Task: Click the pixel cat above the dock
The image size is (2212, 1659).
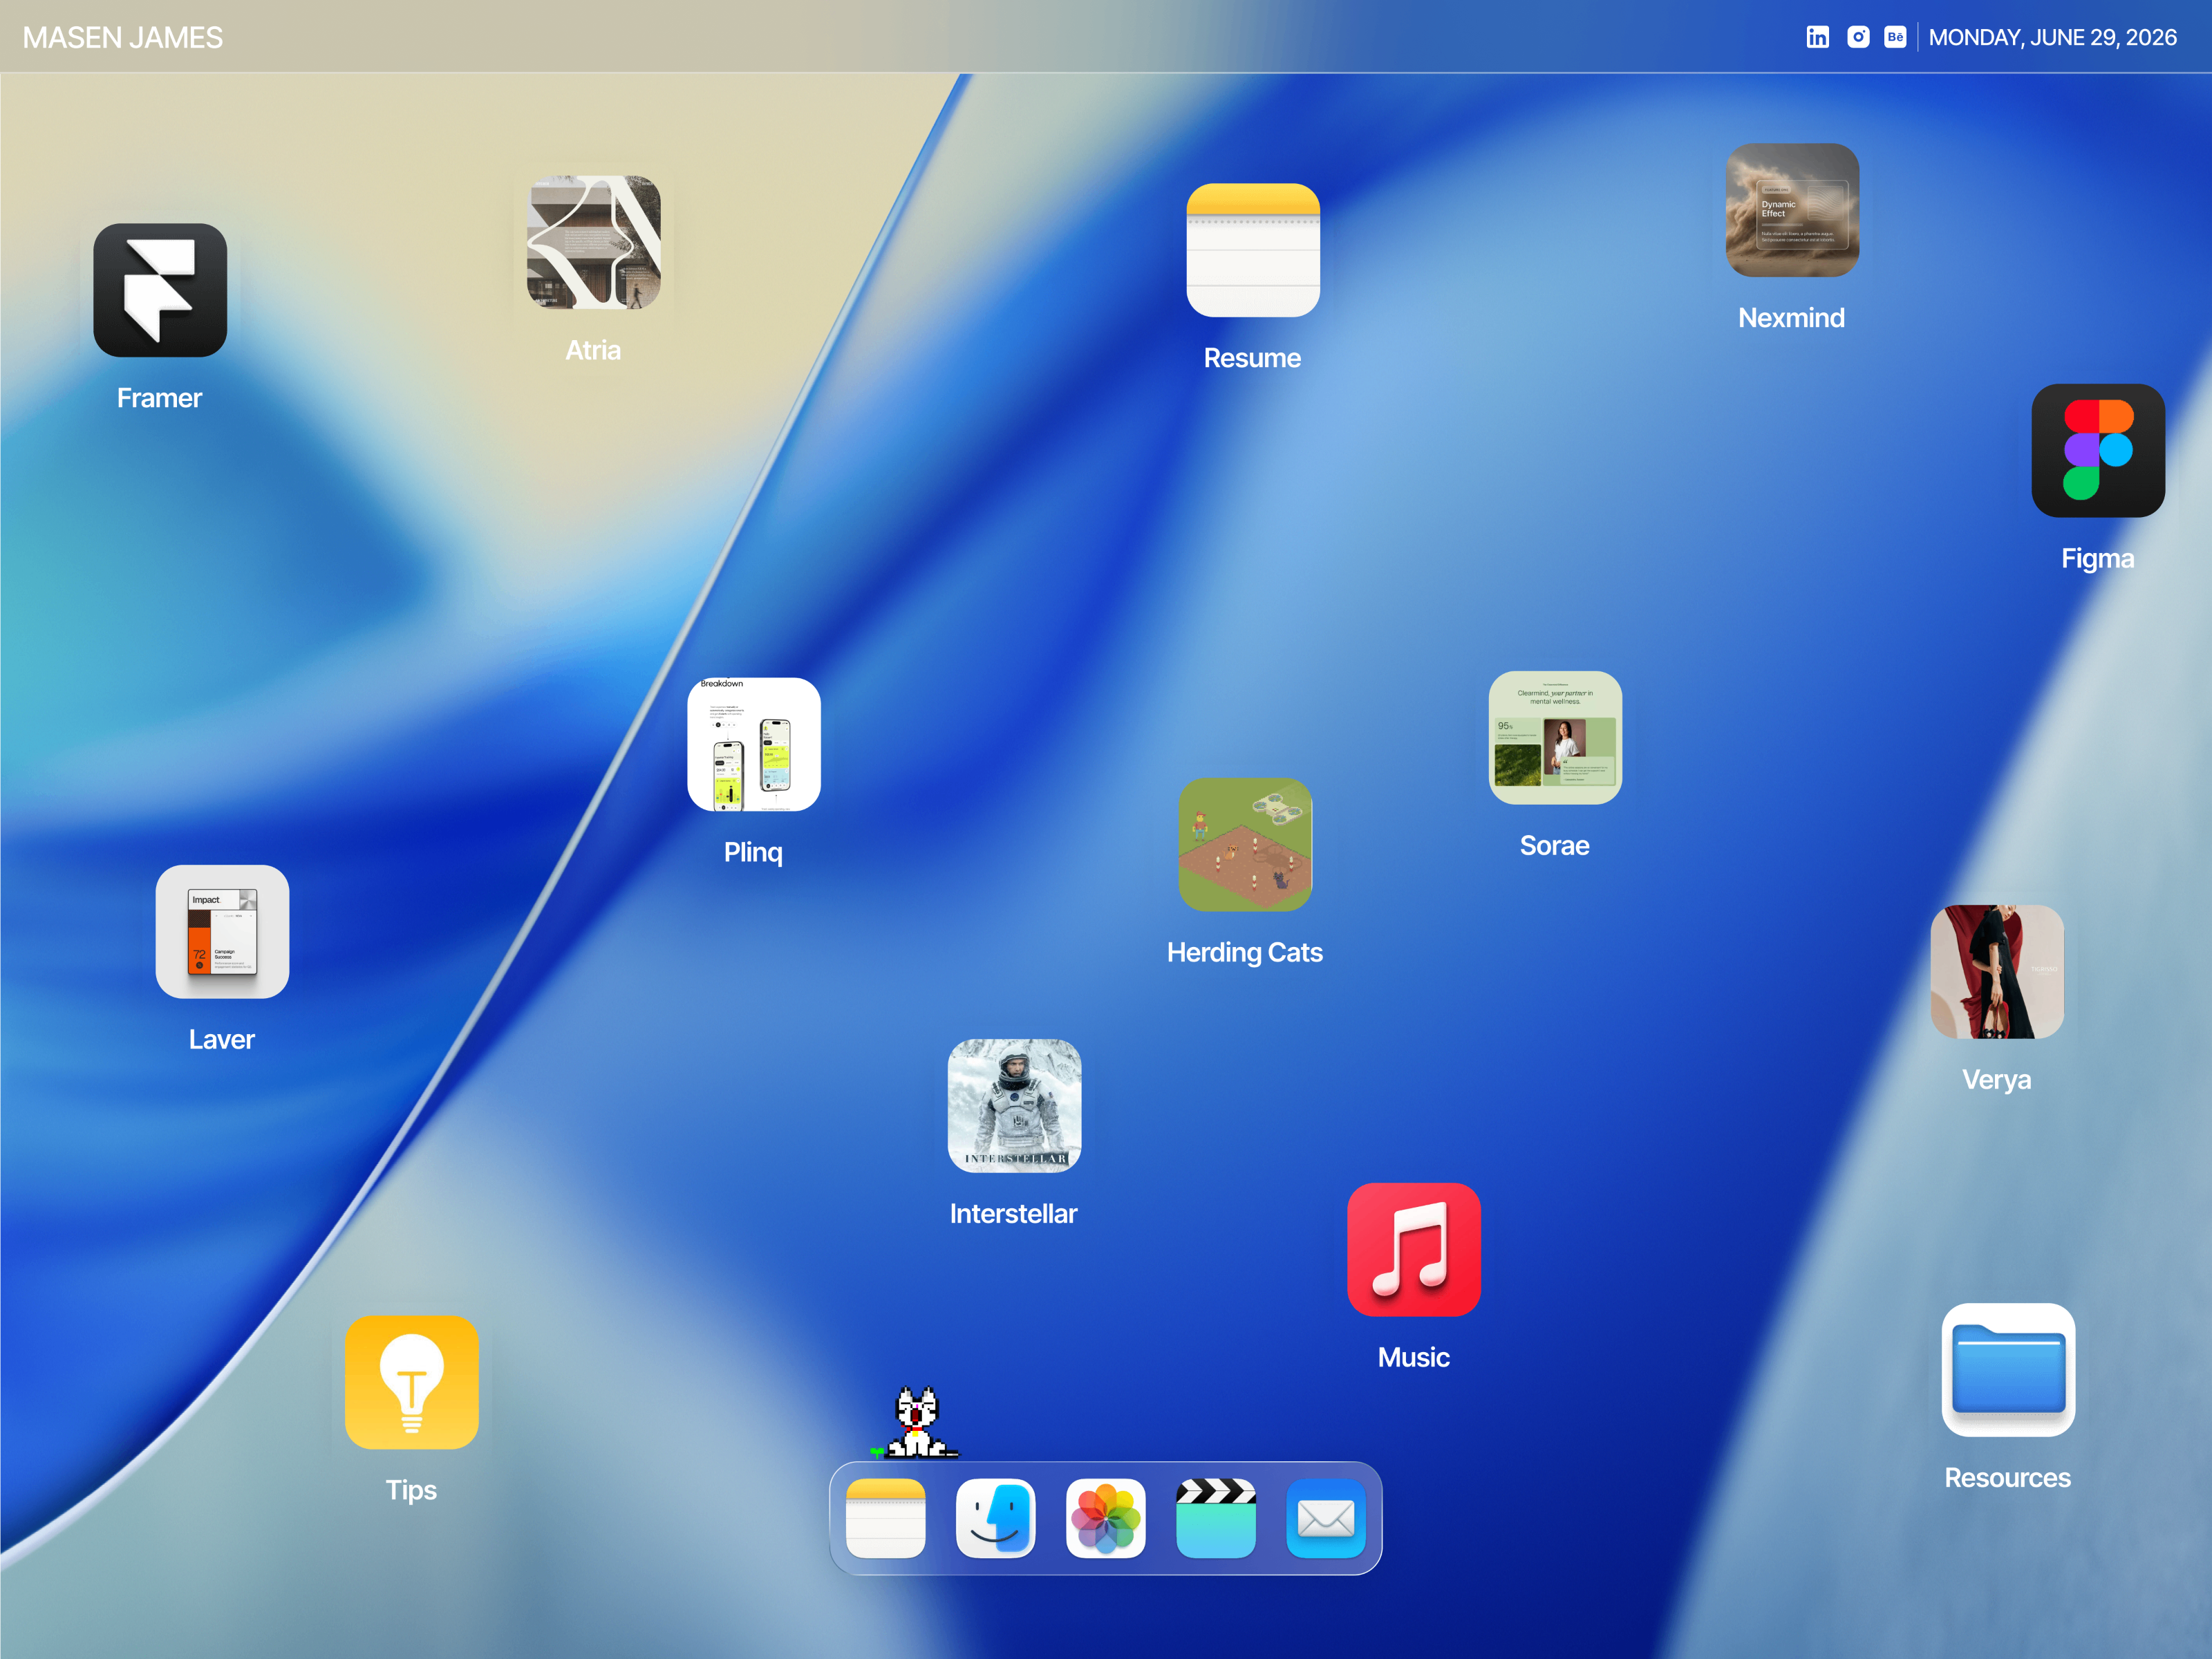Action: [x=916, y=1422]
